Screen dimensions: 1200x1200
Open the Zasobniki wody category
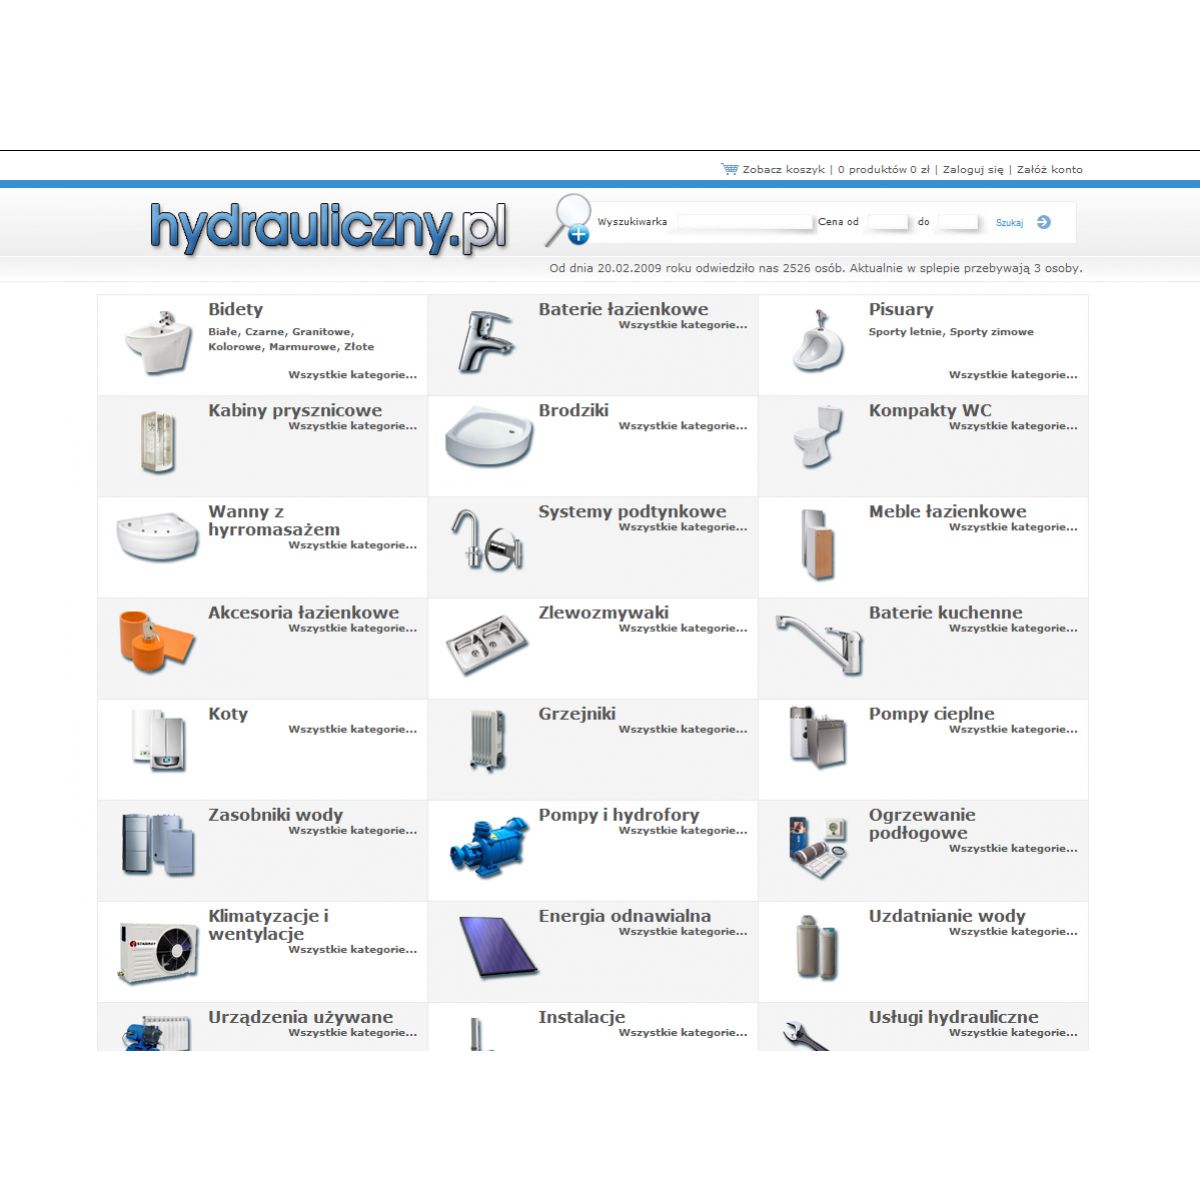275,814
